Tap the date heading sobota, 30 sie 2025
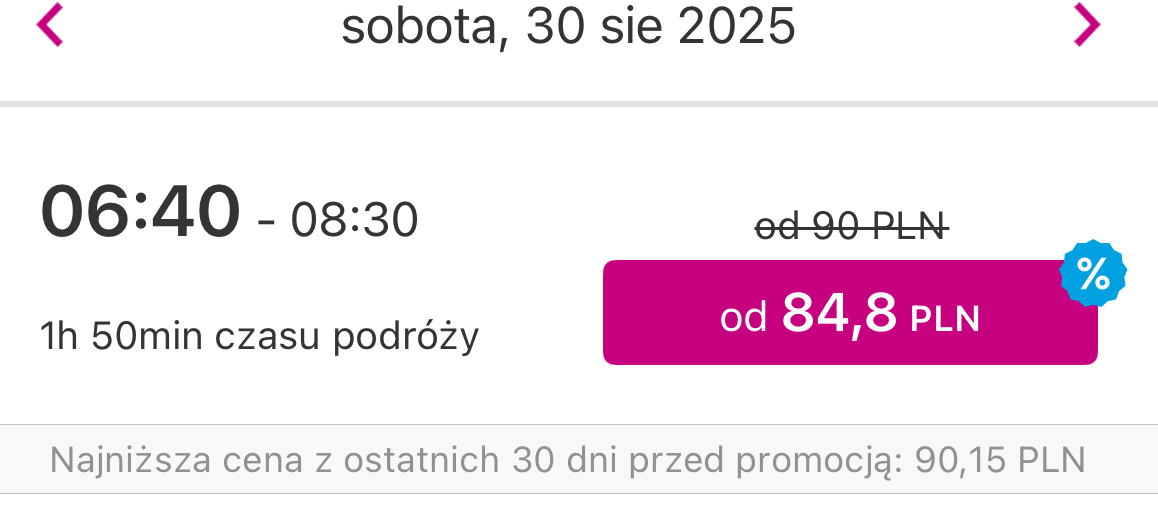Screen dimensions: 1158x507 pos(568,27)
